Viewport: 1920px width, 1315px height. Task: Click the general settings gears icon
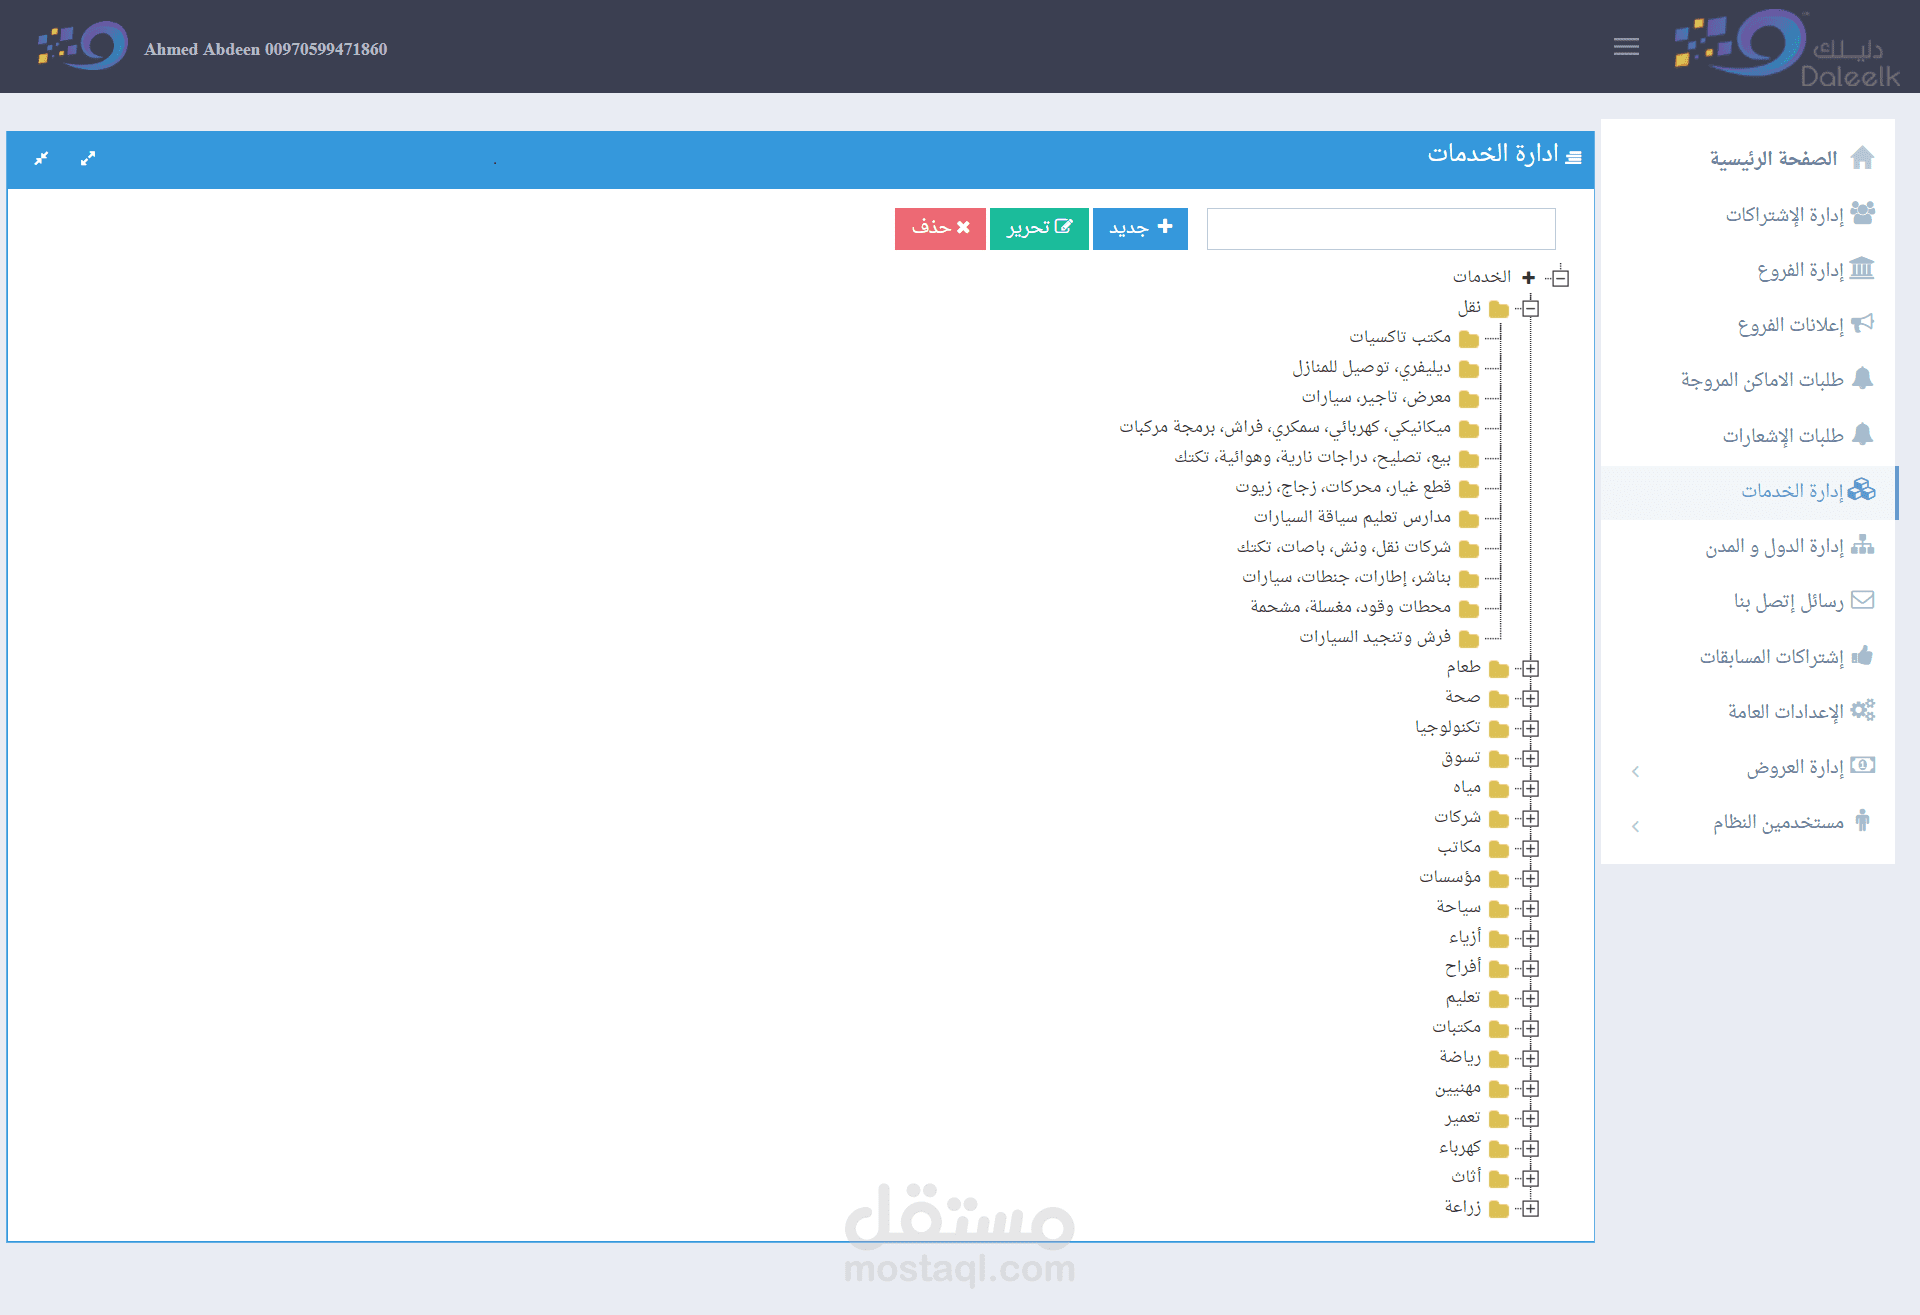pos(1862,710)
